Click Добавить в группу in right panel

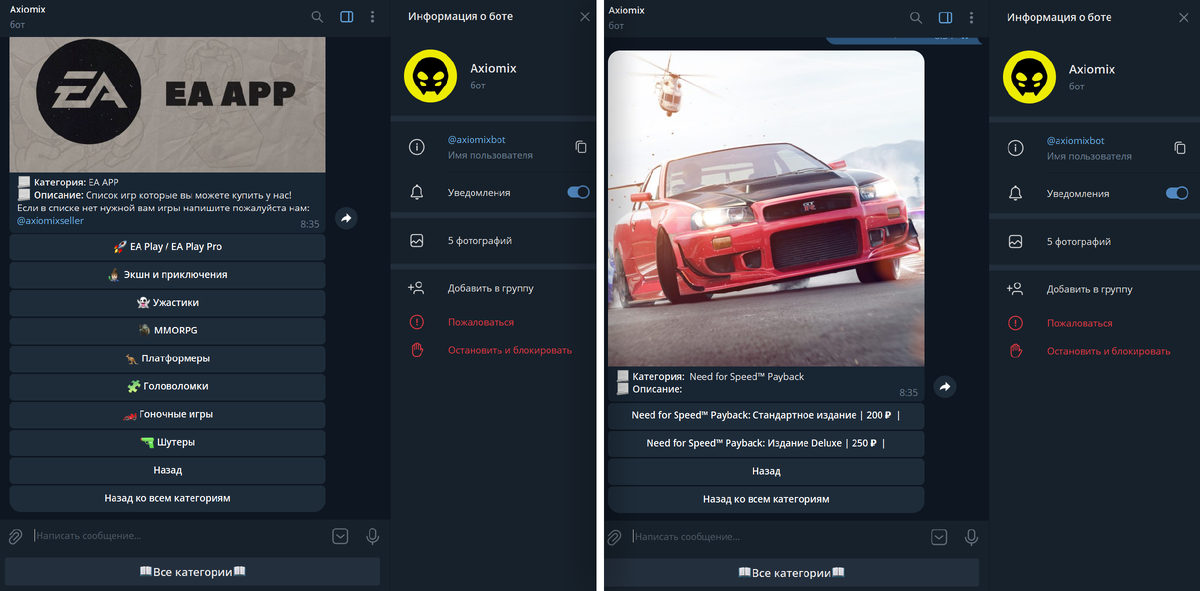pyautogui.click(x=1092, y=289)
